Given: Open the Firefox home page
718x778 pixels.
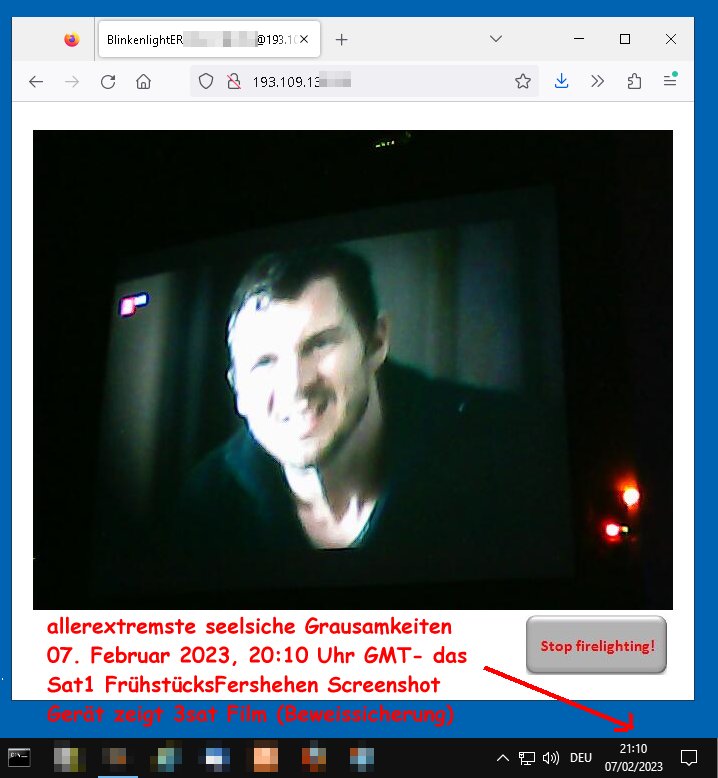Looking at the screenshot, I should pyautogui.click(x=143, y=81).
